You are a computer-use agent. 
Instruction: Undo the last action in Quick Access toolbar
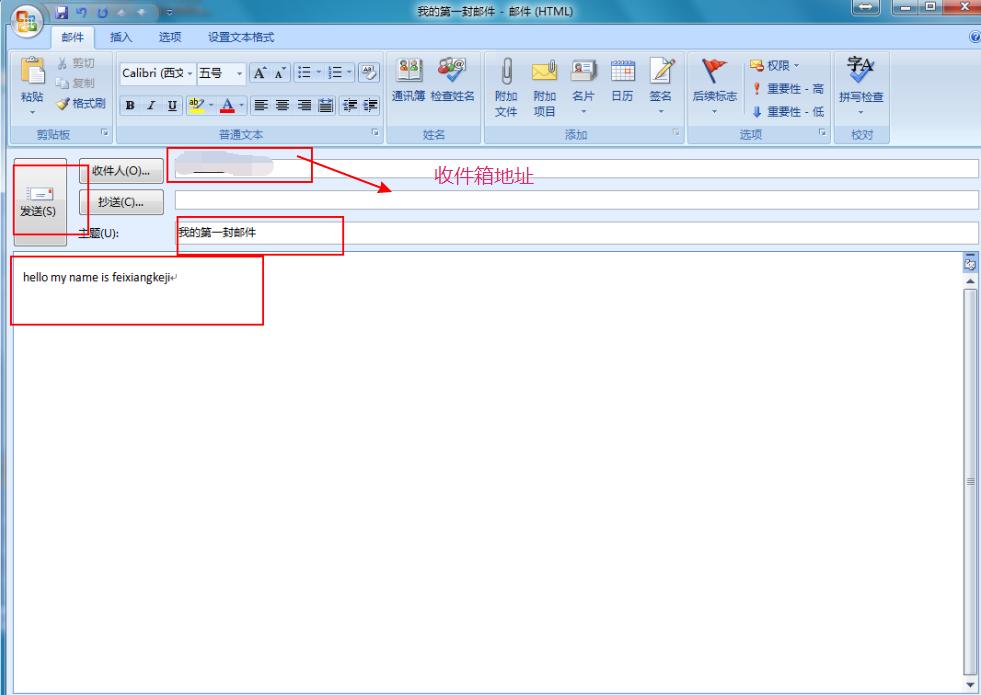(x=81, y=12)
